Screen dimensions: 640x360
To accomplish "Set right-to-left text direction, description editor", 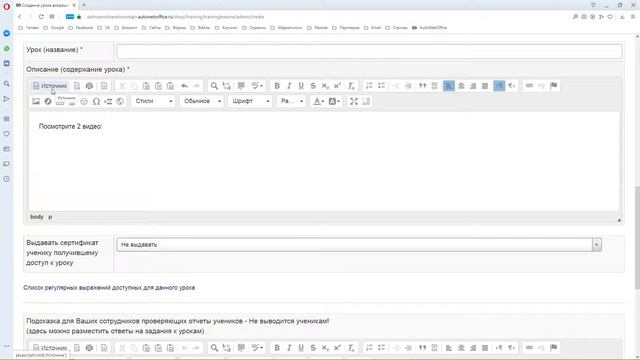I will (511, 86).
